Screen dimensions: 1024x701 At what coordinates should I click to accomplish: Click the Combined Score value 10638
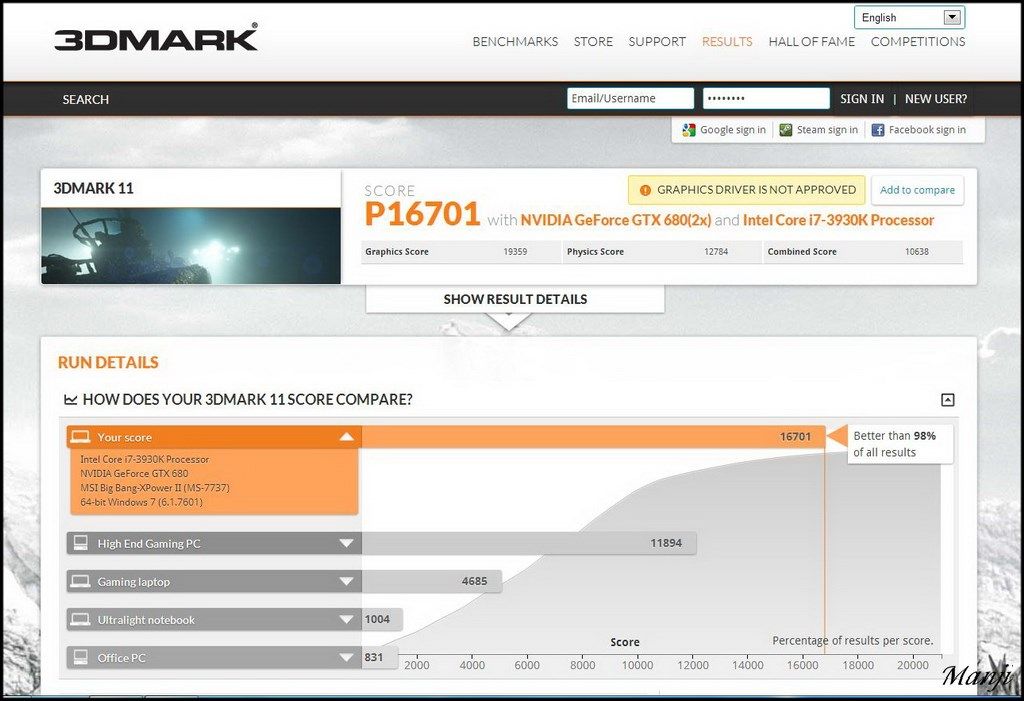point(917,252)
